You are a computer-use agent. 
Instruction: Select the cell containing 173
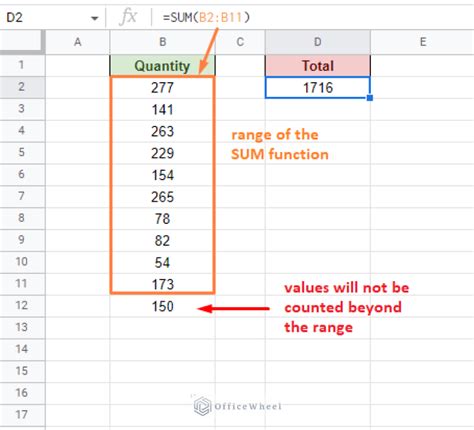point(162,284)
